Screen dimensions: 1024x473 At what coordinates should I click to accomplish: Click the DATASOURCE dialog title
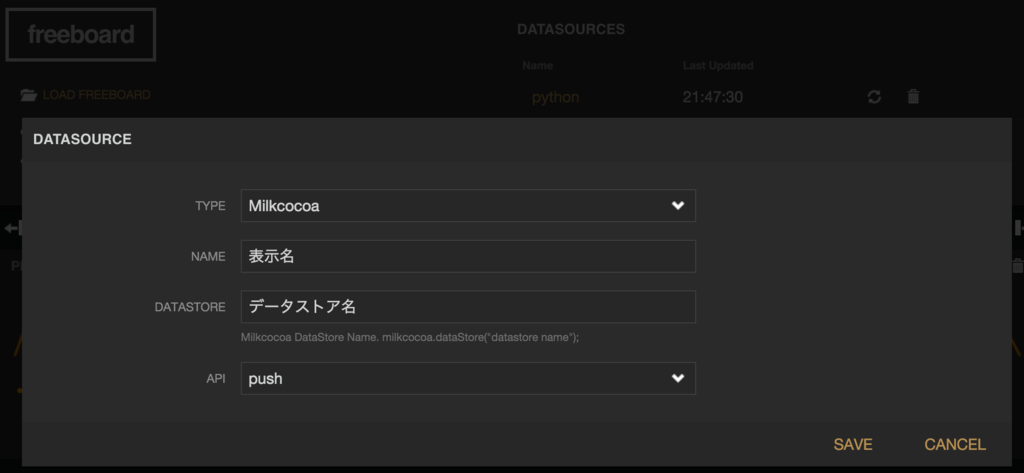82,139
